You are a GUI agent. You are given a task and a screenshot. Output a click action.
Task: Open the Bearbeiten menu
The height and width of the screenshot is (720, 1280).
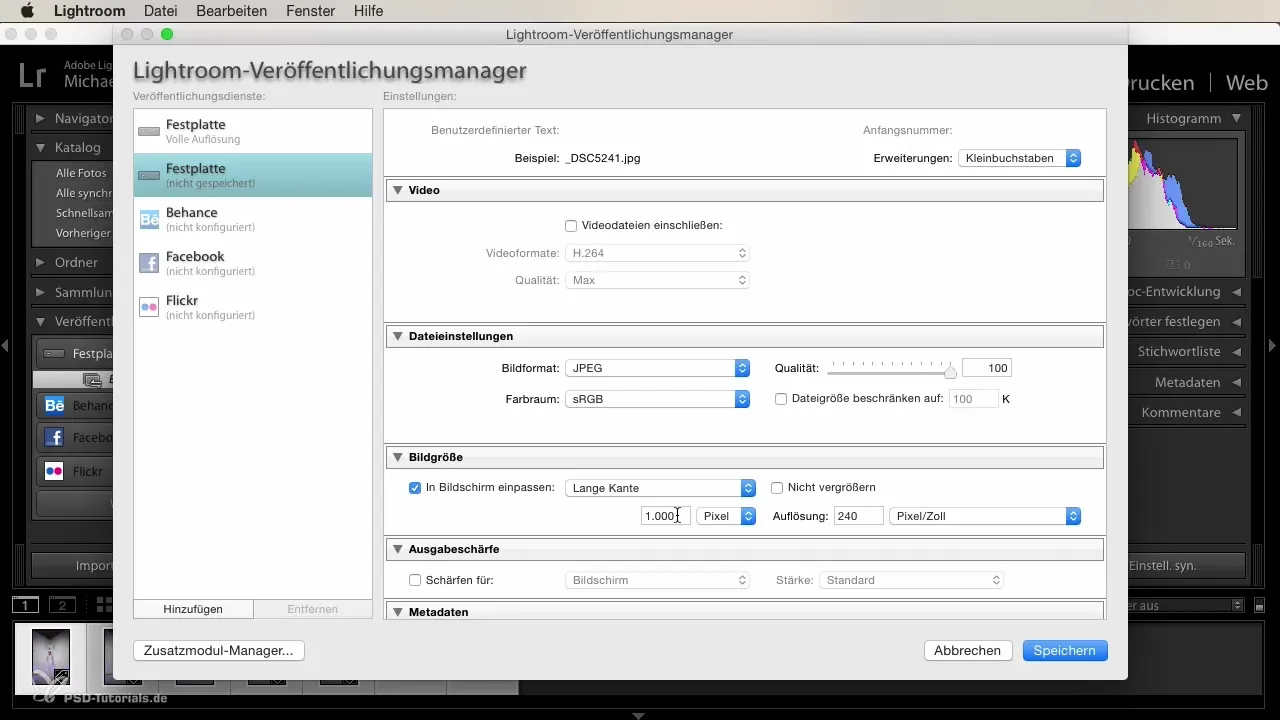[232, 11]
